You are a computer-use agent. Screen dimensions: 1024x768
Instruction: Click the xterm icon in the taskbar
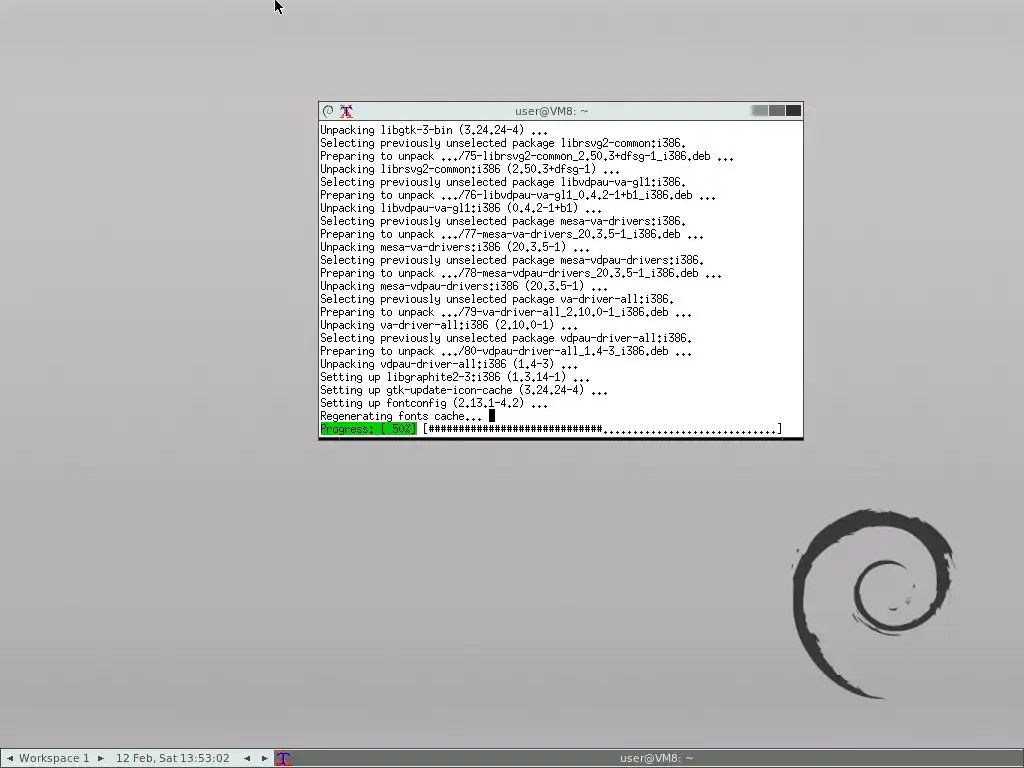tap(283, 758)
